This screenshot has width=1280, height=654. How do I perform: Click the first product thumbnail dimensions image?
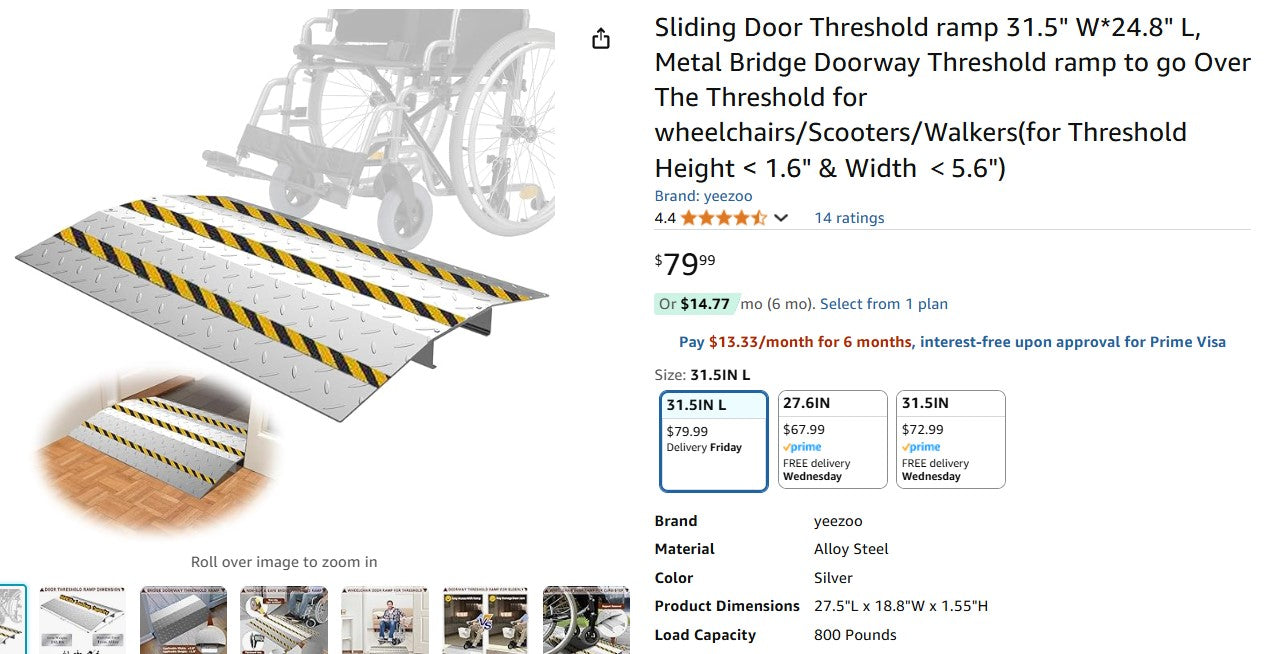click(82, 620)
